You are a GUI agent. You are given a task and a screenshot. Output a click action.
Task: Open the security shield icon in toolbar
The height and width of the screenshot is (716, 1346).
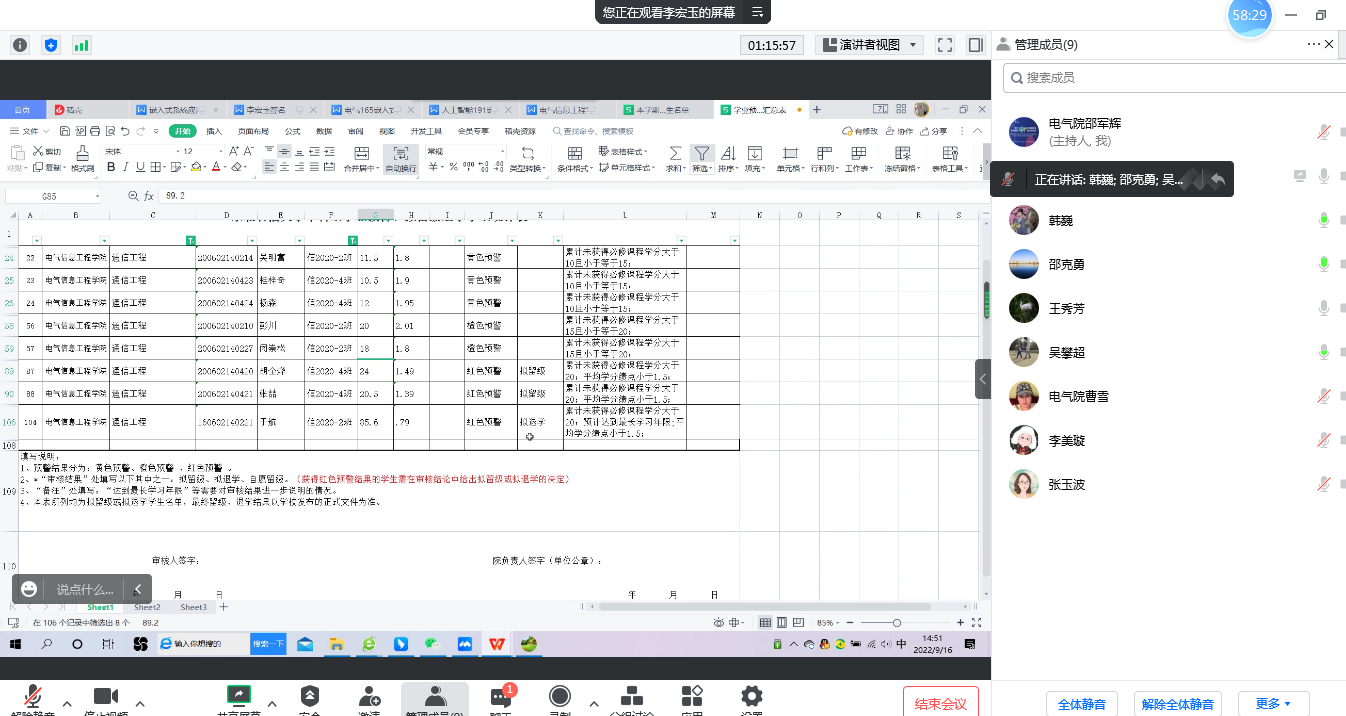(310, 697)
